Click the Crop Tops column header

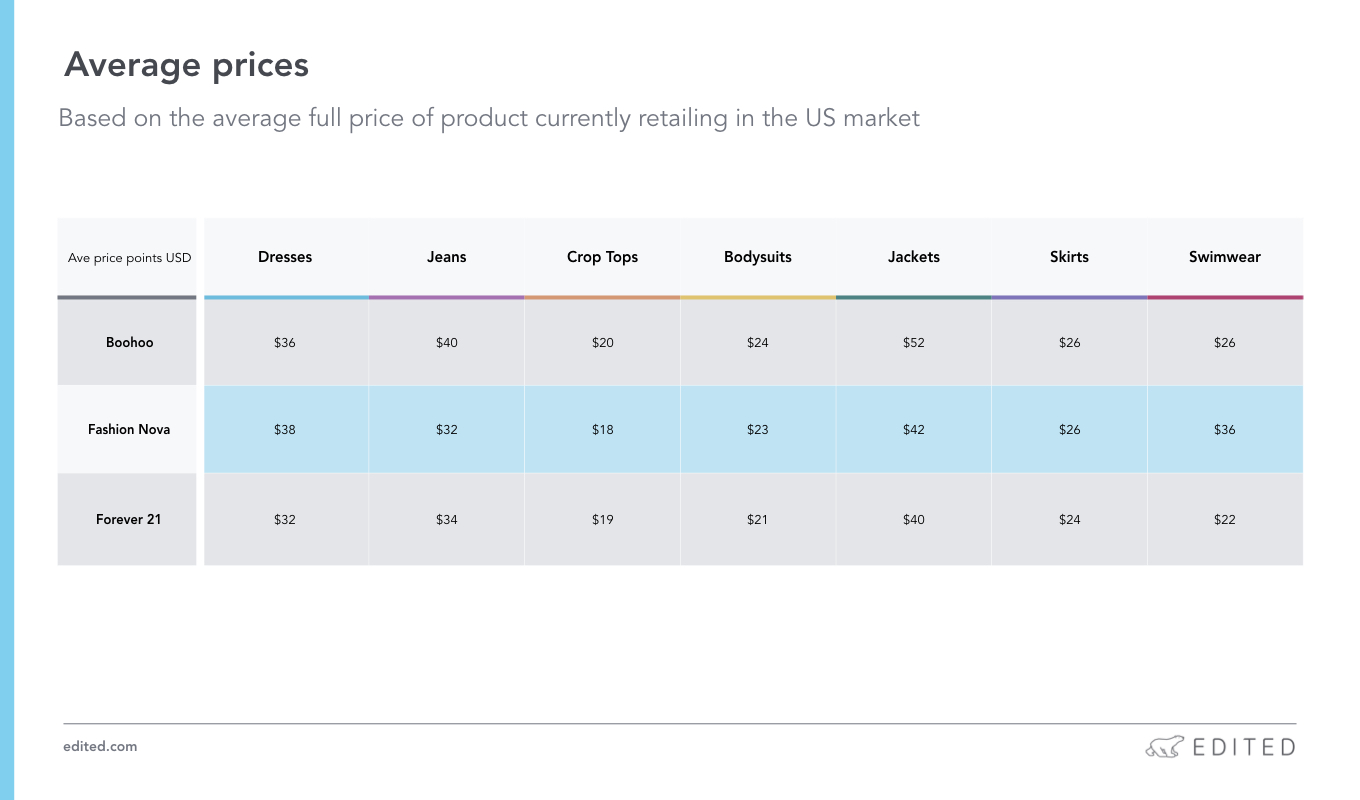tap(602, 257)
